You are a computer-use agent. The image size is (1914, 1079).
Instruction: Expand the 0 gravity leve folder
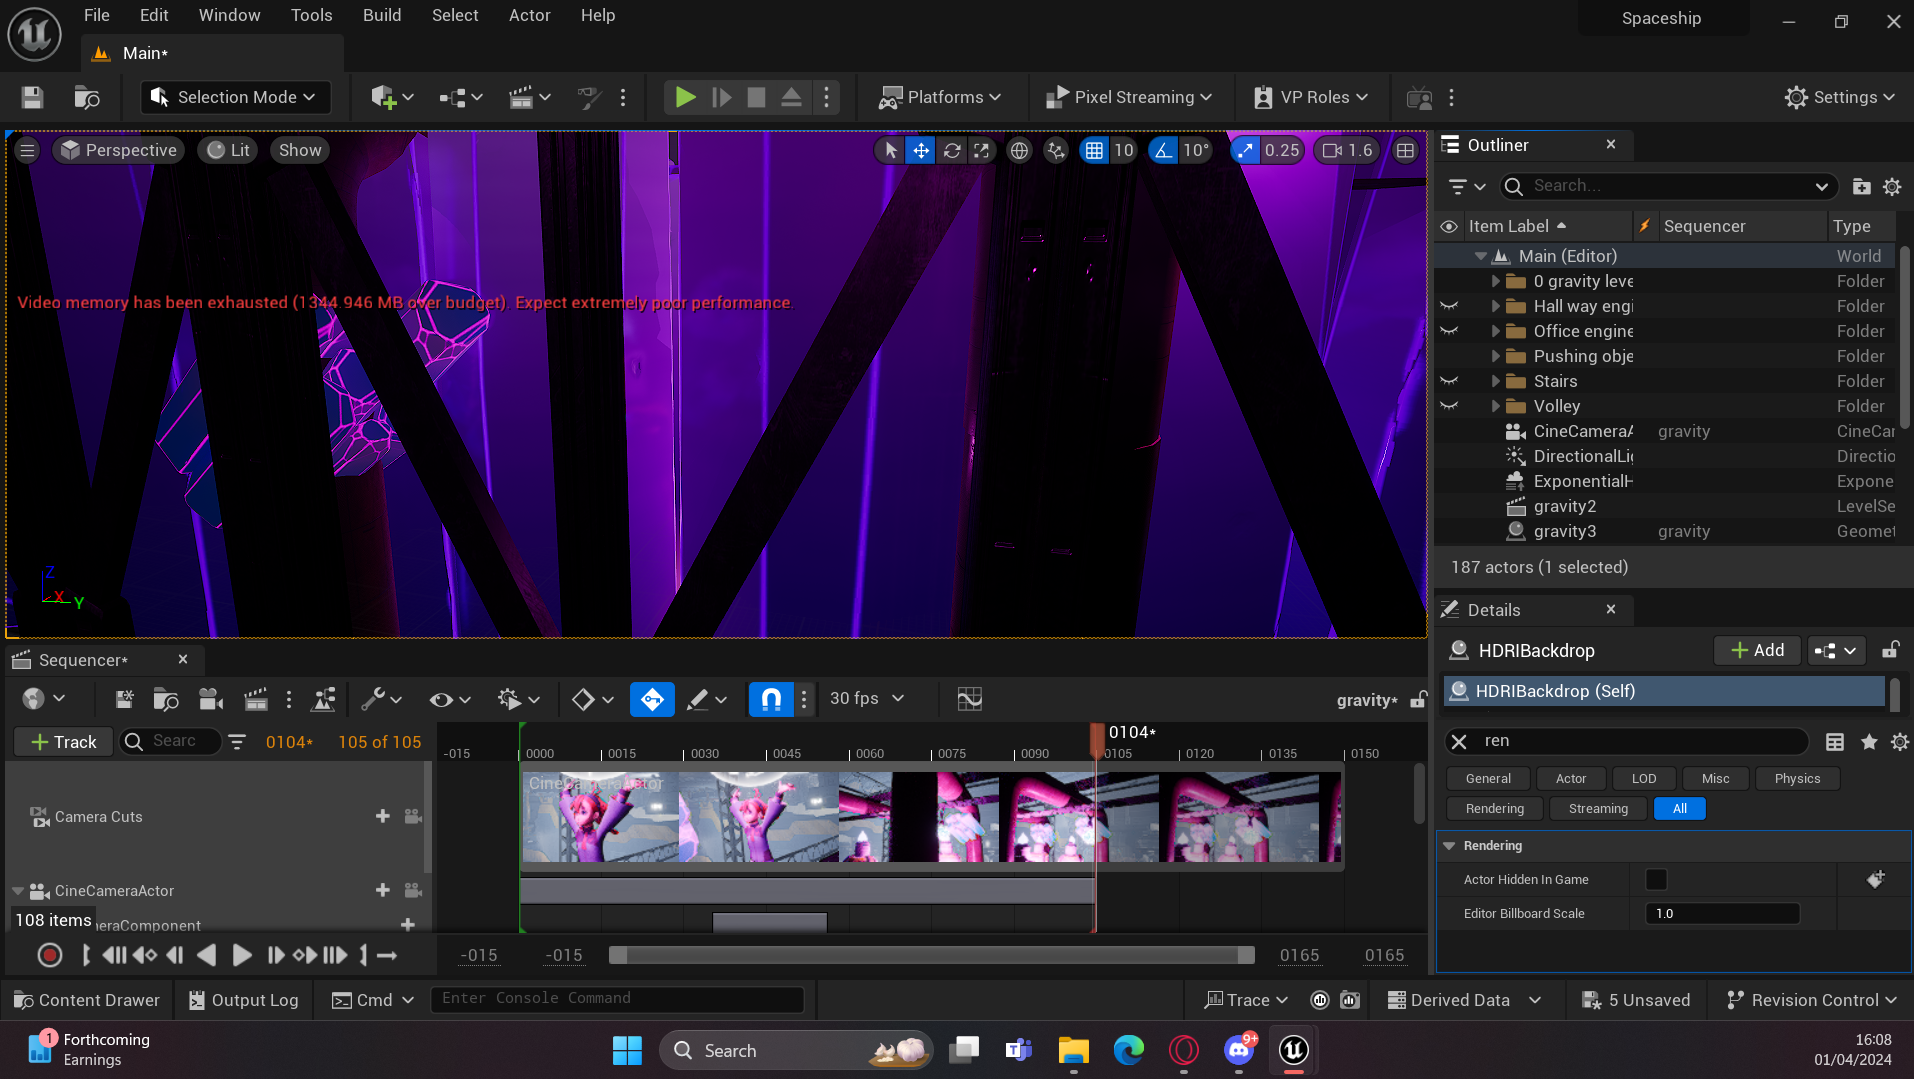[x=1496, y=281]
